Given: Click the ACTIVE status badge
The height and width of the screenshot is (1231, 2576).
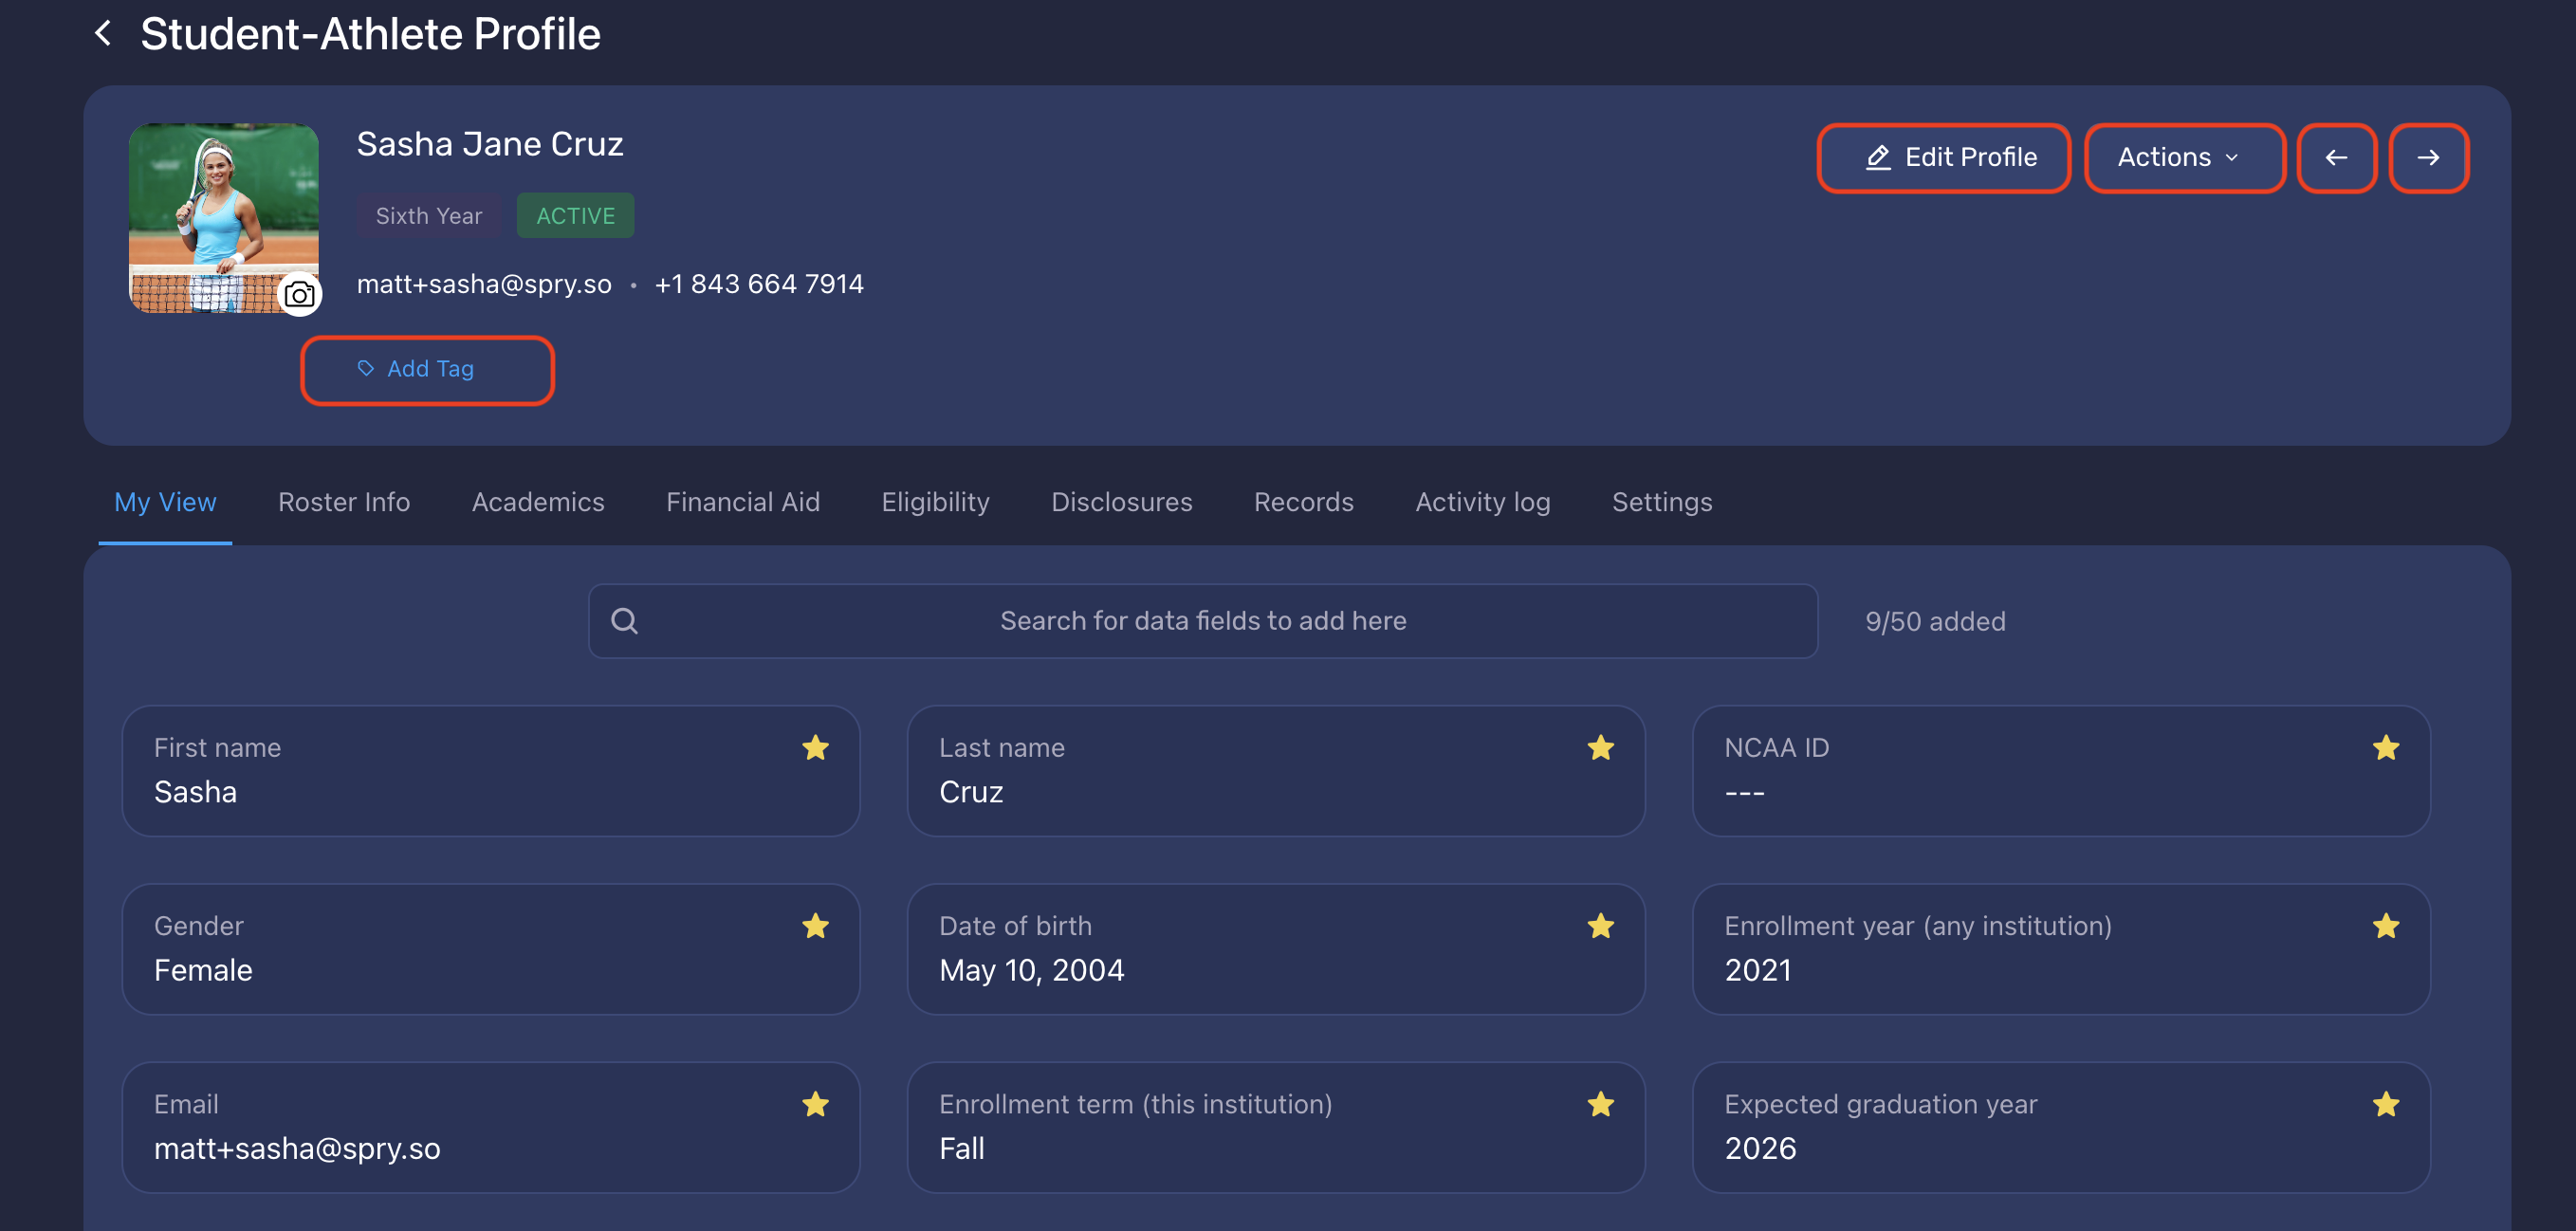Looking at the screenshot, I should 575,215.
